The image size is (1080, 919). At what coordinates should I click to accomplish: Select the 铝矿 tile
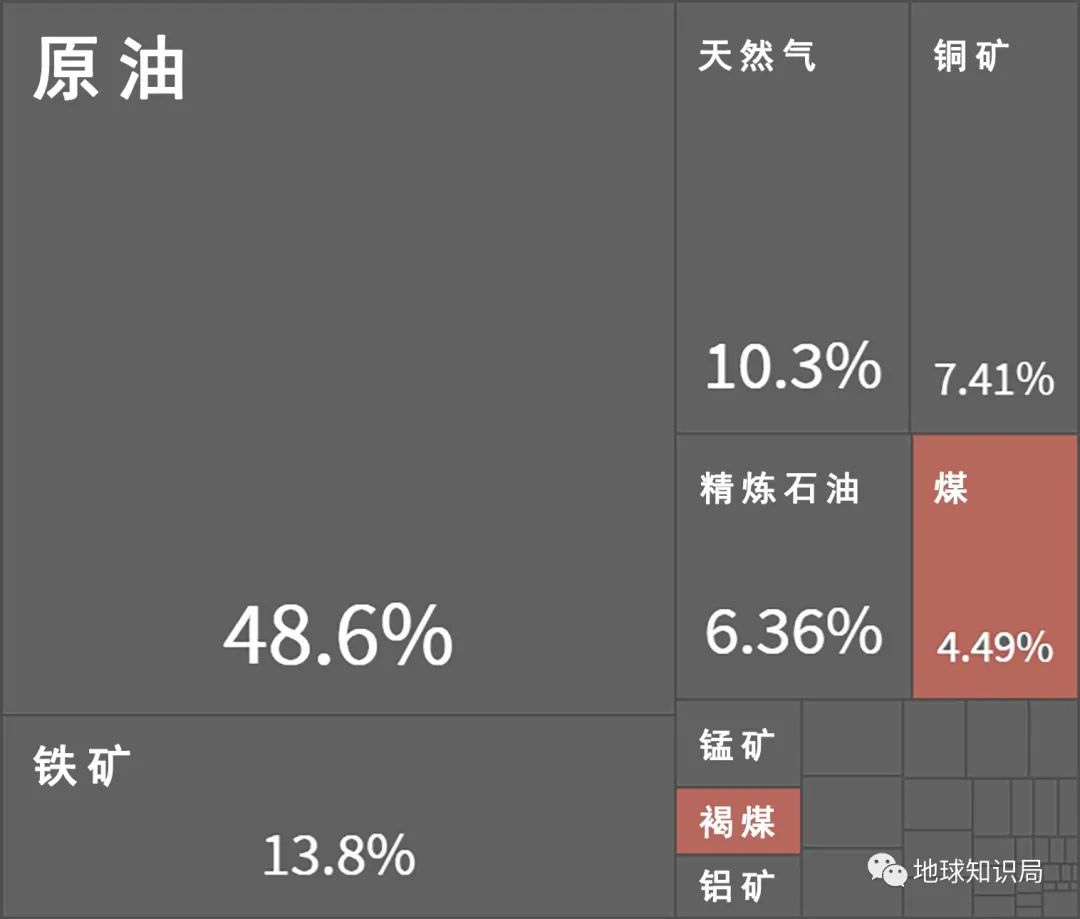tap(737, 886)
